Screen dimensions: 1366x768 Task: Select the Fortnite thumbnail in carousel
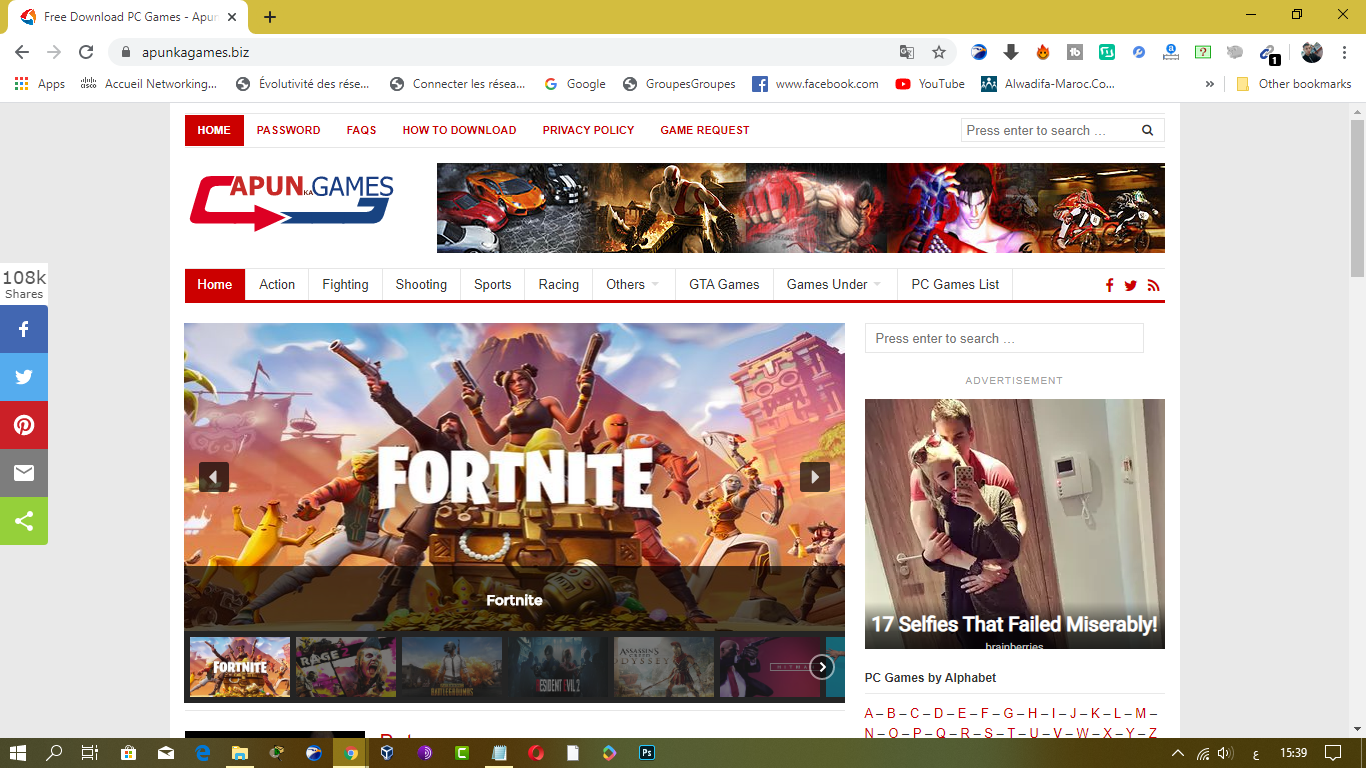(x=240, y=667)
